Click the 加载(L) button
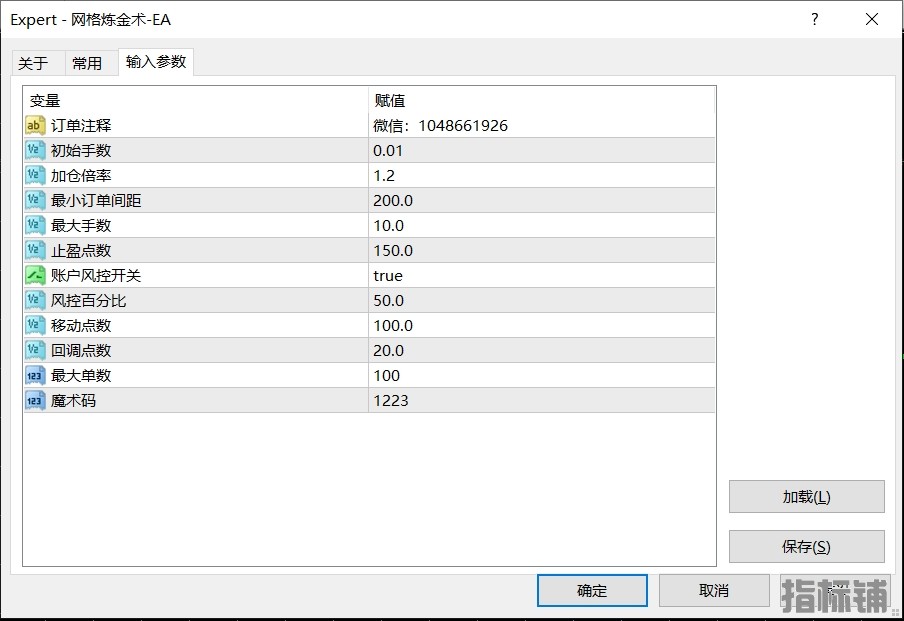This screenshot has height=621, width=904. tap(807, 496)
